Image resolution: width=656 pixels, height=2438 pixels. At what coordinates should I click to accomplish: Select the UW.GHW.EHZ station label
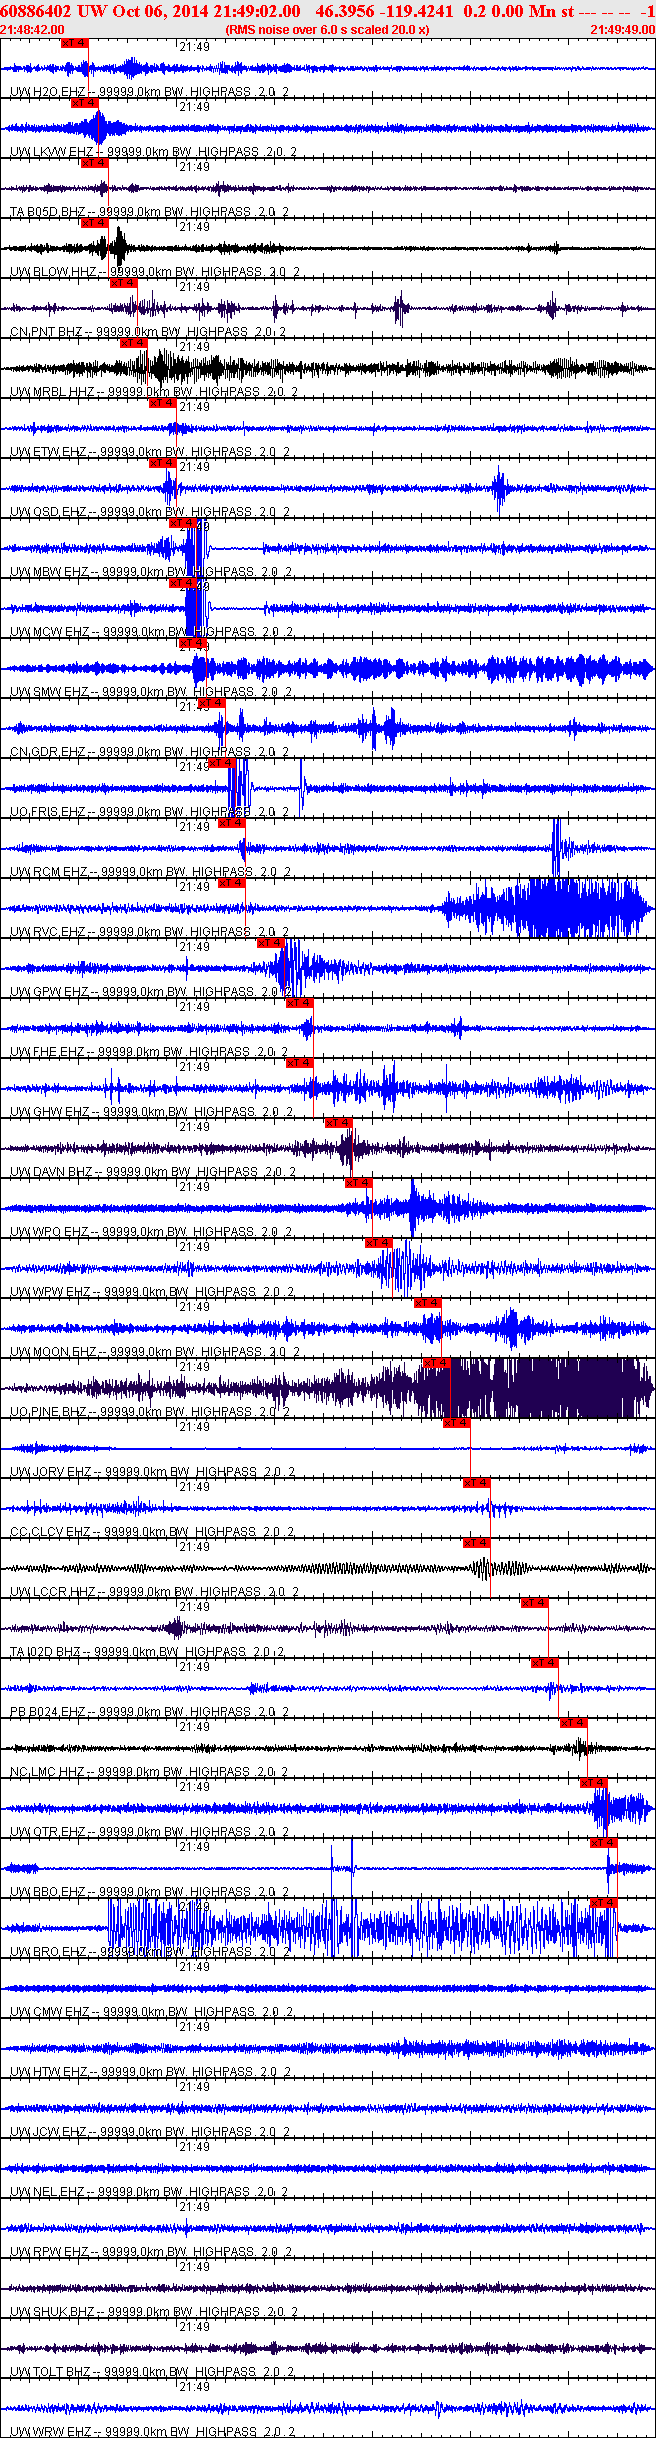tap(152, 1112)
